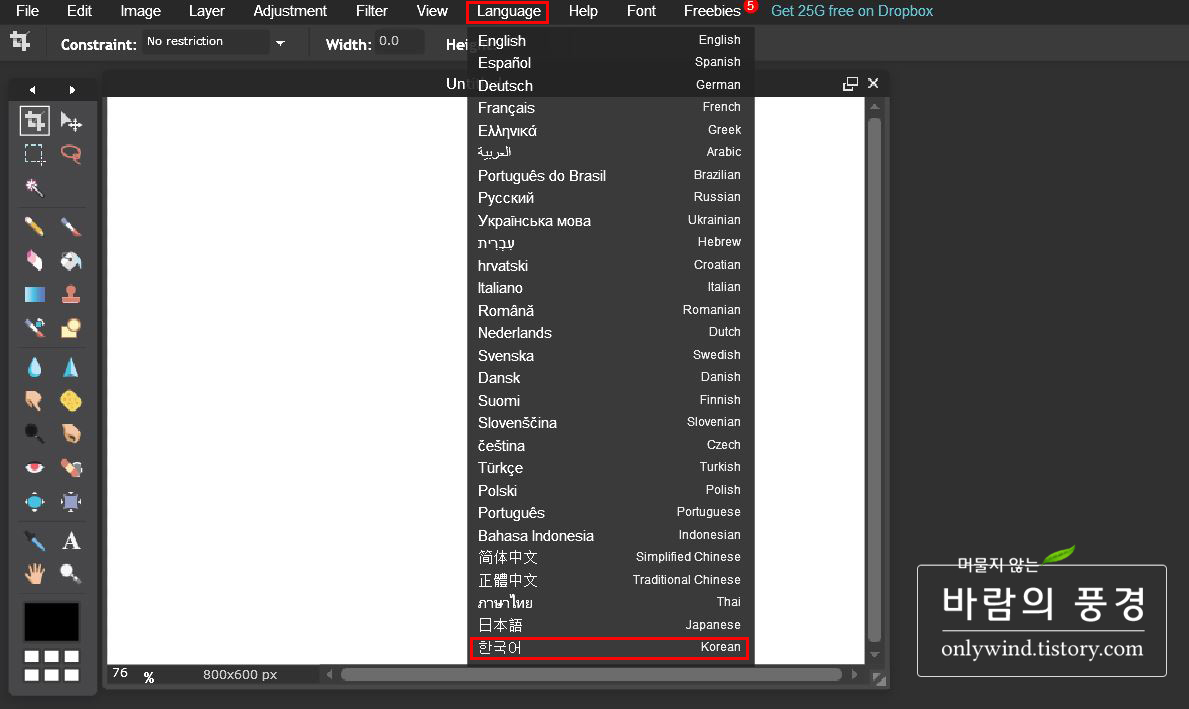This screenshot has width=1189, height=709.
Task: Open the Filter menu
Action: click(372, 11)
